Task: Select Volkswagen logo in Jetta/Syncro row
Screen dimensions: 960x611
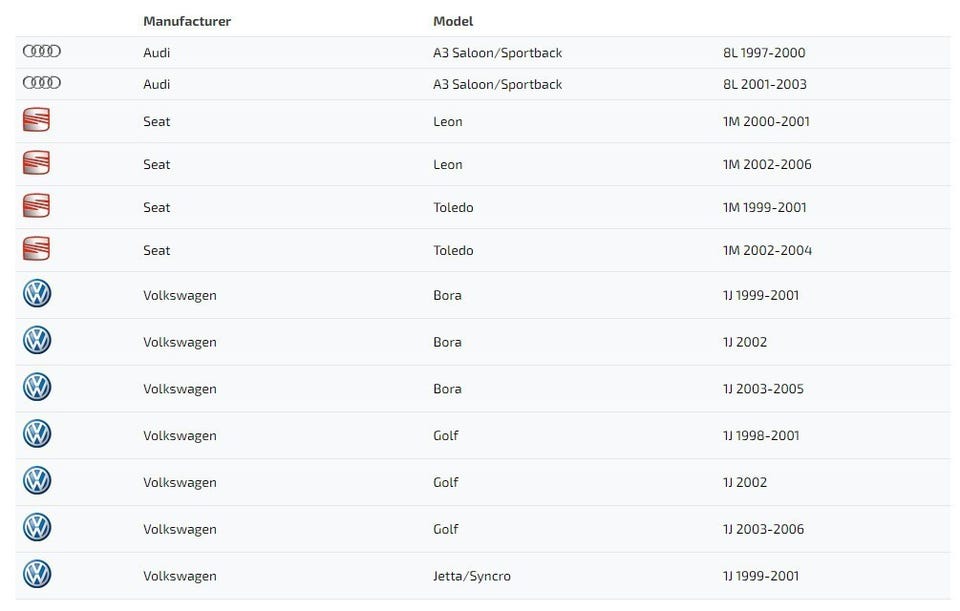Action: (37, 575)
